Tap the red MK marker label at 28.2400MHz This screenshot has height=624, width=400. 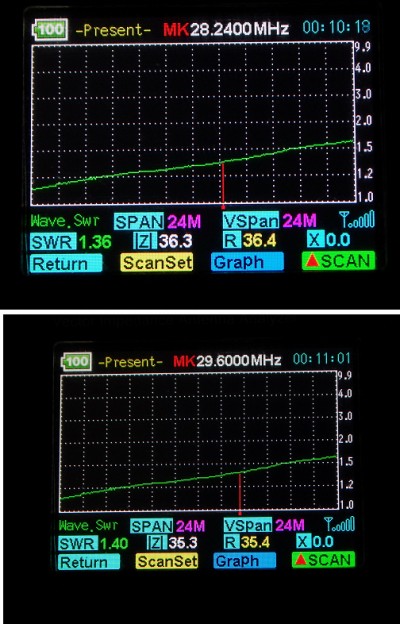(176, 29)
